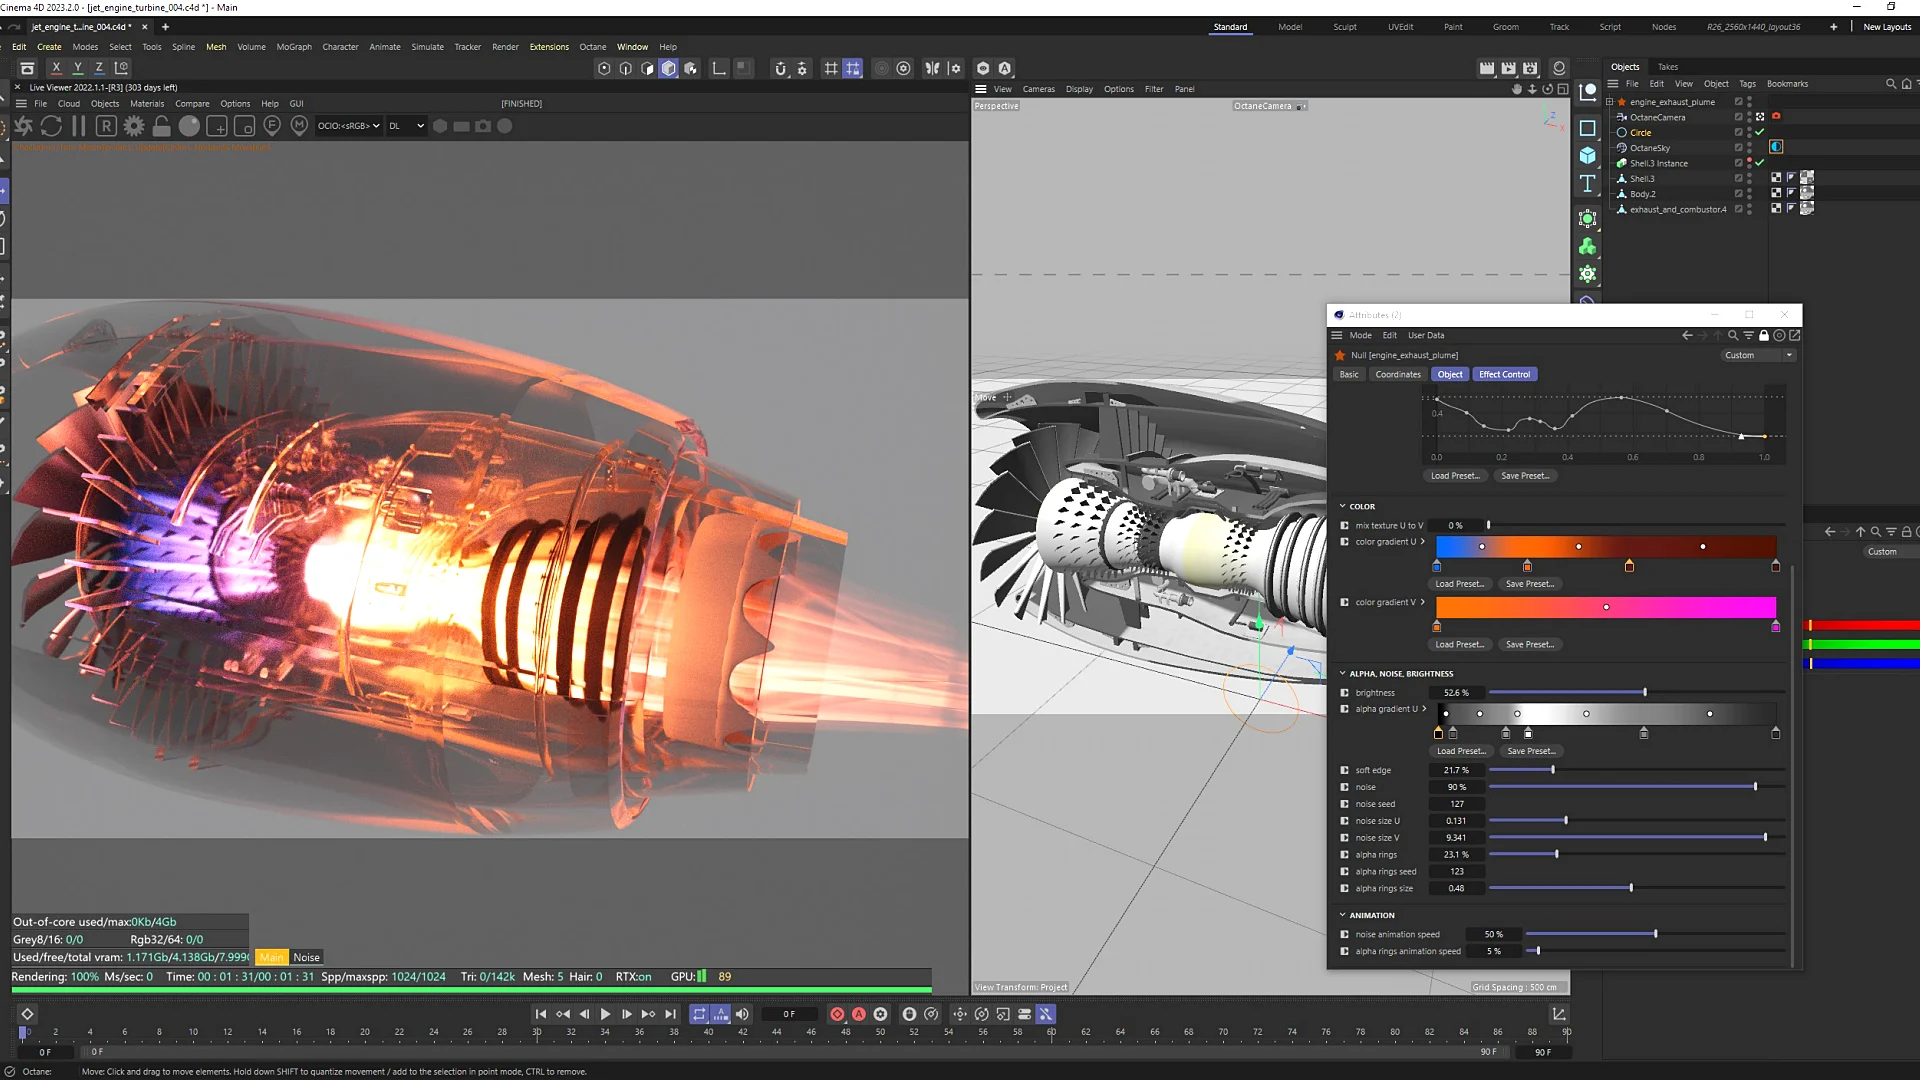This screenshot has width=1920, height=1080.
Task: Expand alpha gradient U arrow
Action: 1424,709
